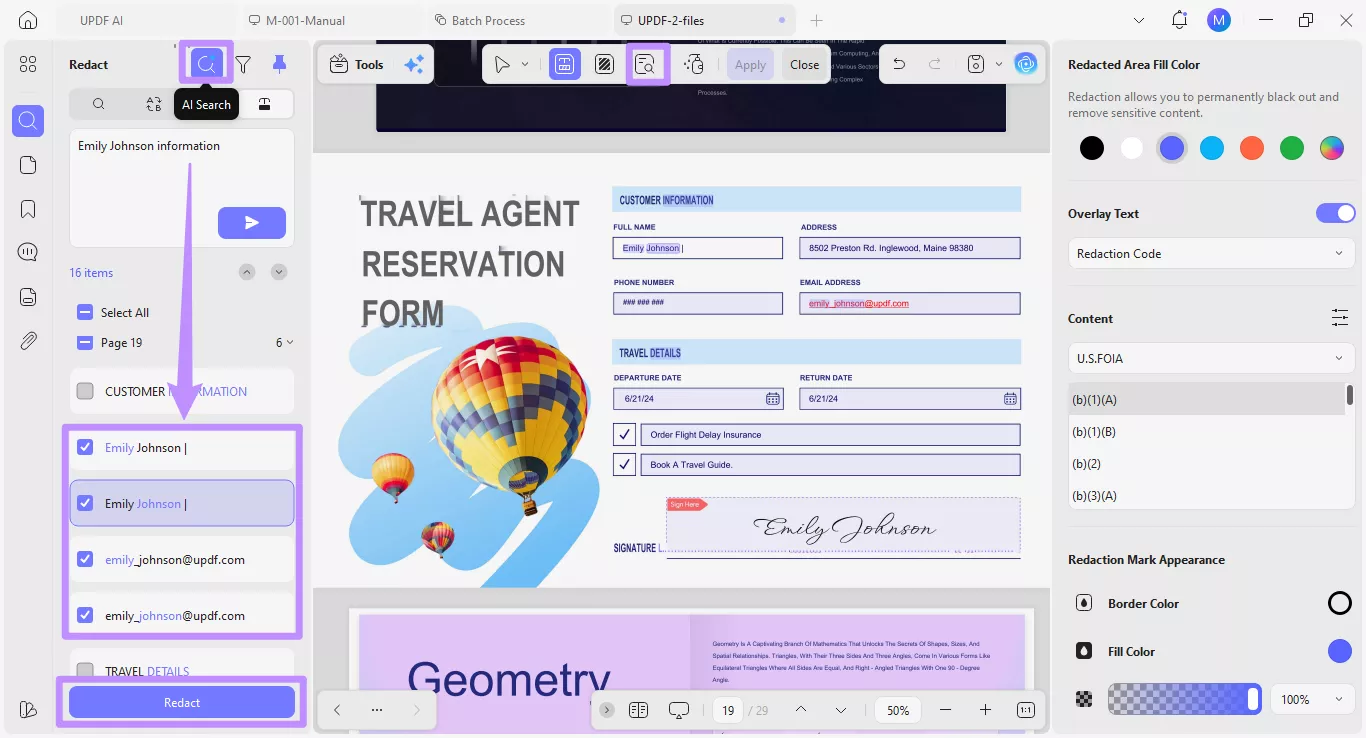Image resolution: width=1366 pixels, height=738 pixels.
Task: Open the Redaction Code dropdown
Action: point(1211,253)
